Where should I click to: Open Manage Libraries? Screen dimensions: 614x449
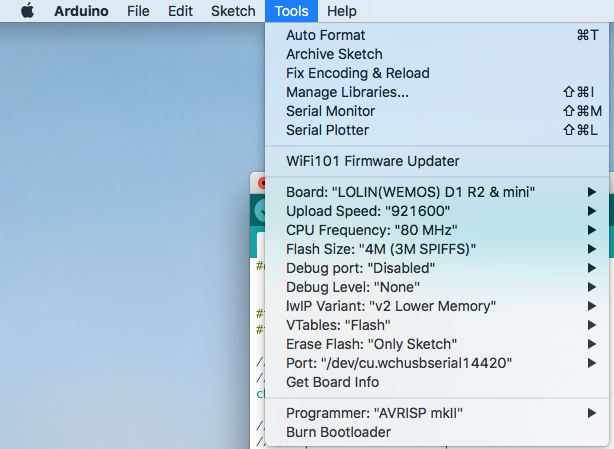pos(347,92)
